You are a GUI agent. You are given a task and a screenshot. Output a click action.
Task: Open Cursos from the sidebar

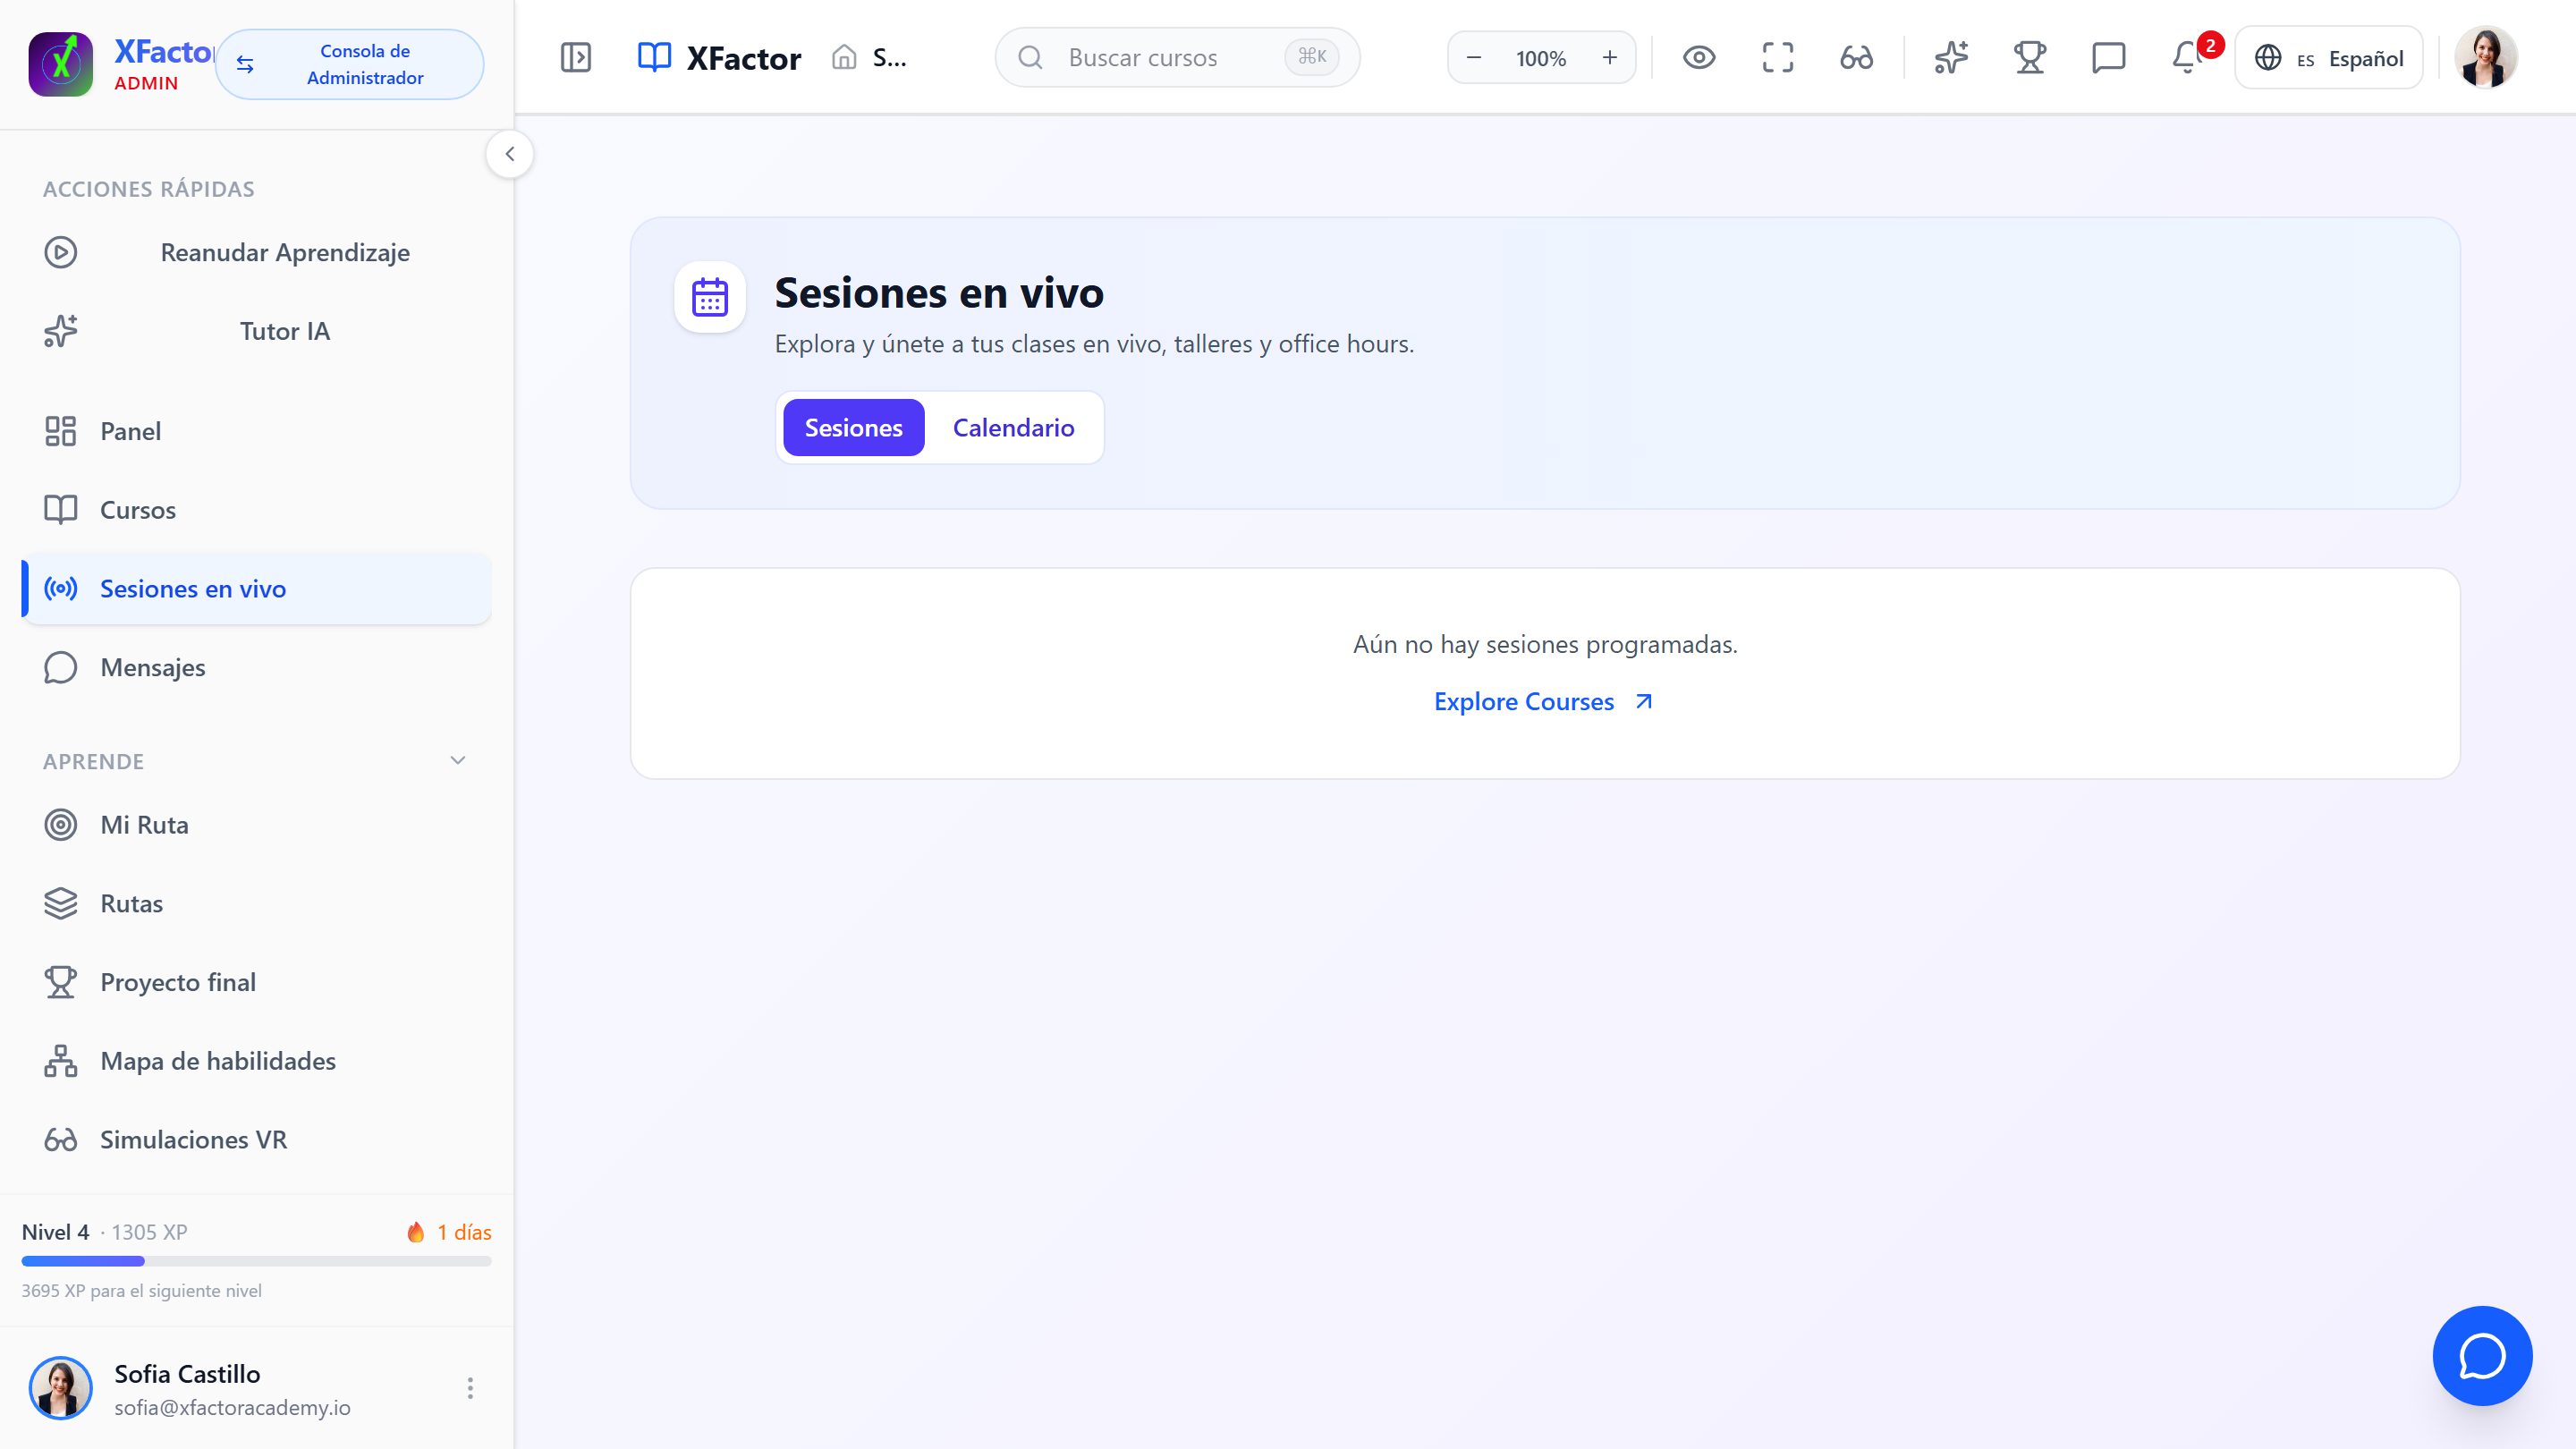256,510
